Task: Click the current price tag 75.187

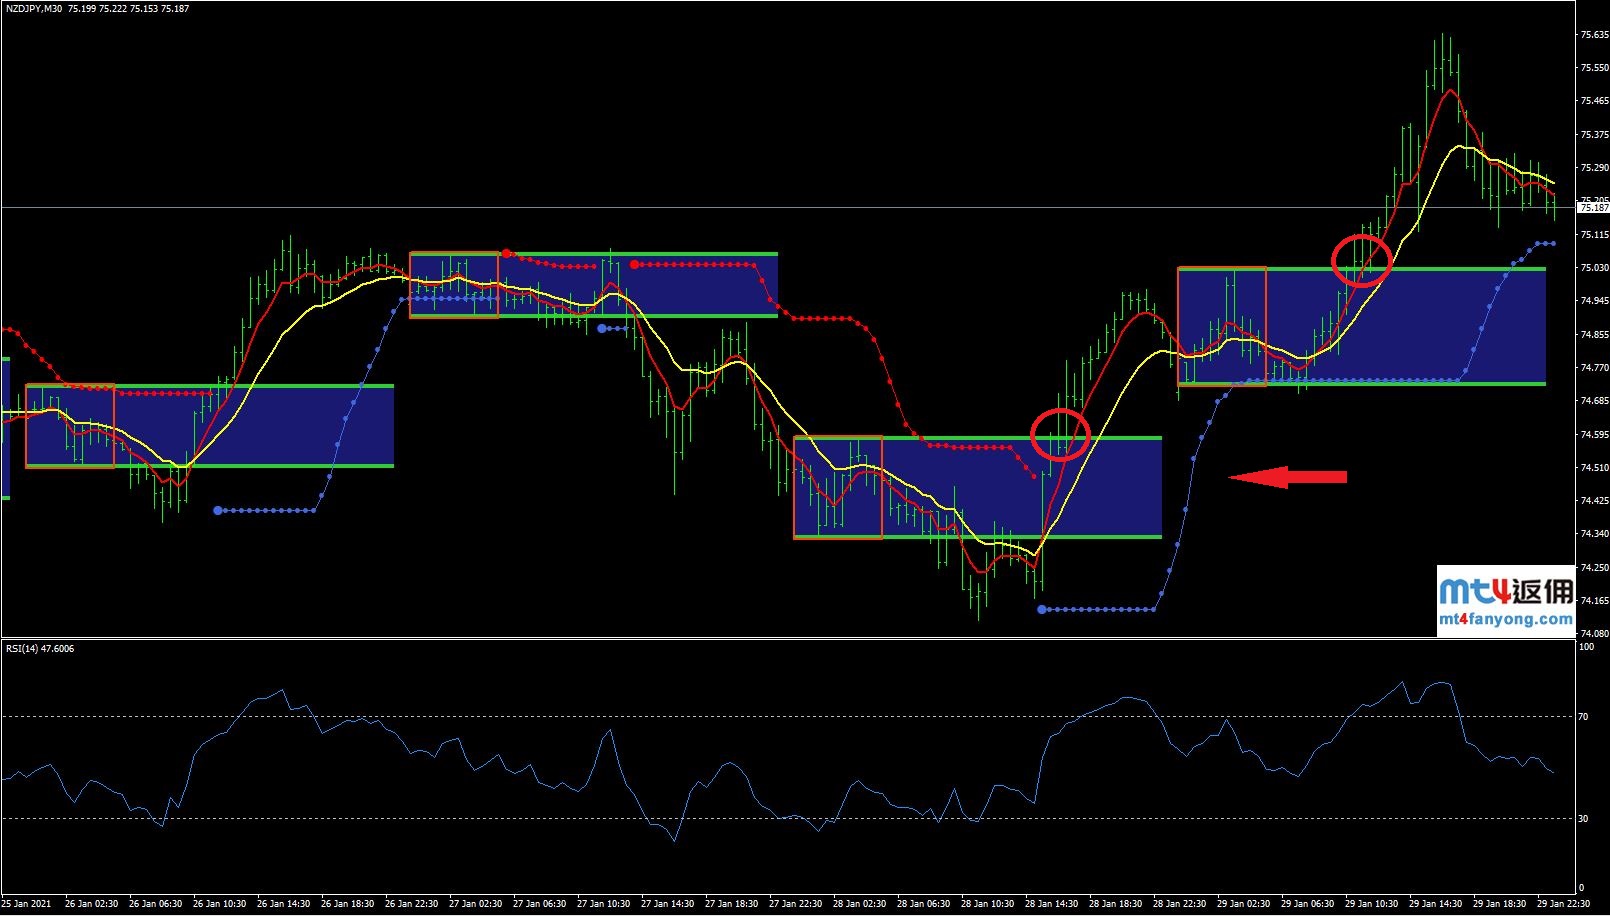Action: coord(1593,208)
